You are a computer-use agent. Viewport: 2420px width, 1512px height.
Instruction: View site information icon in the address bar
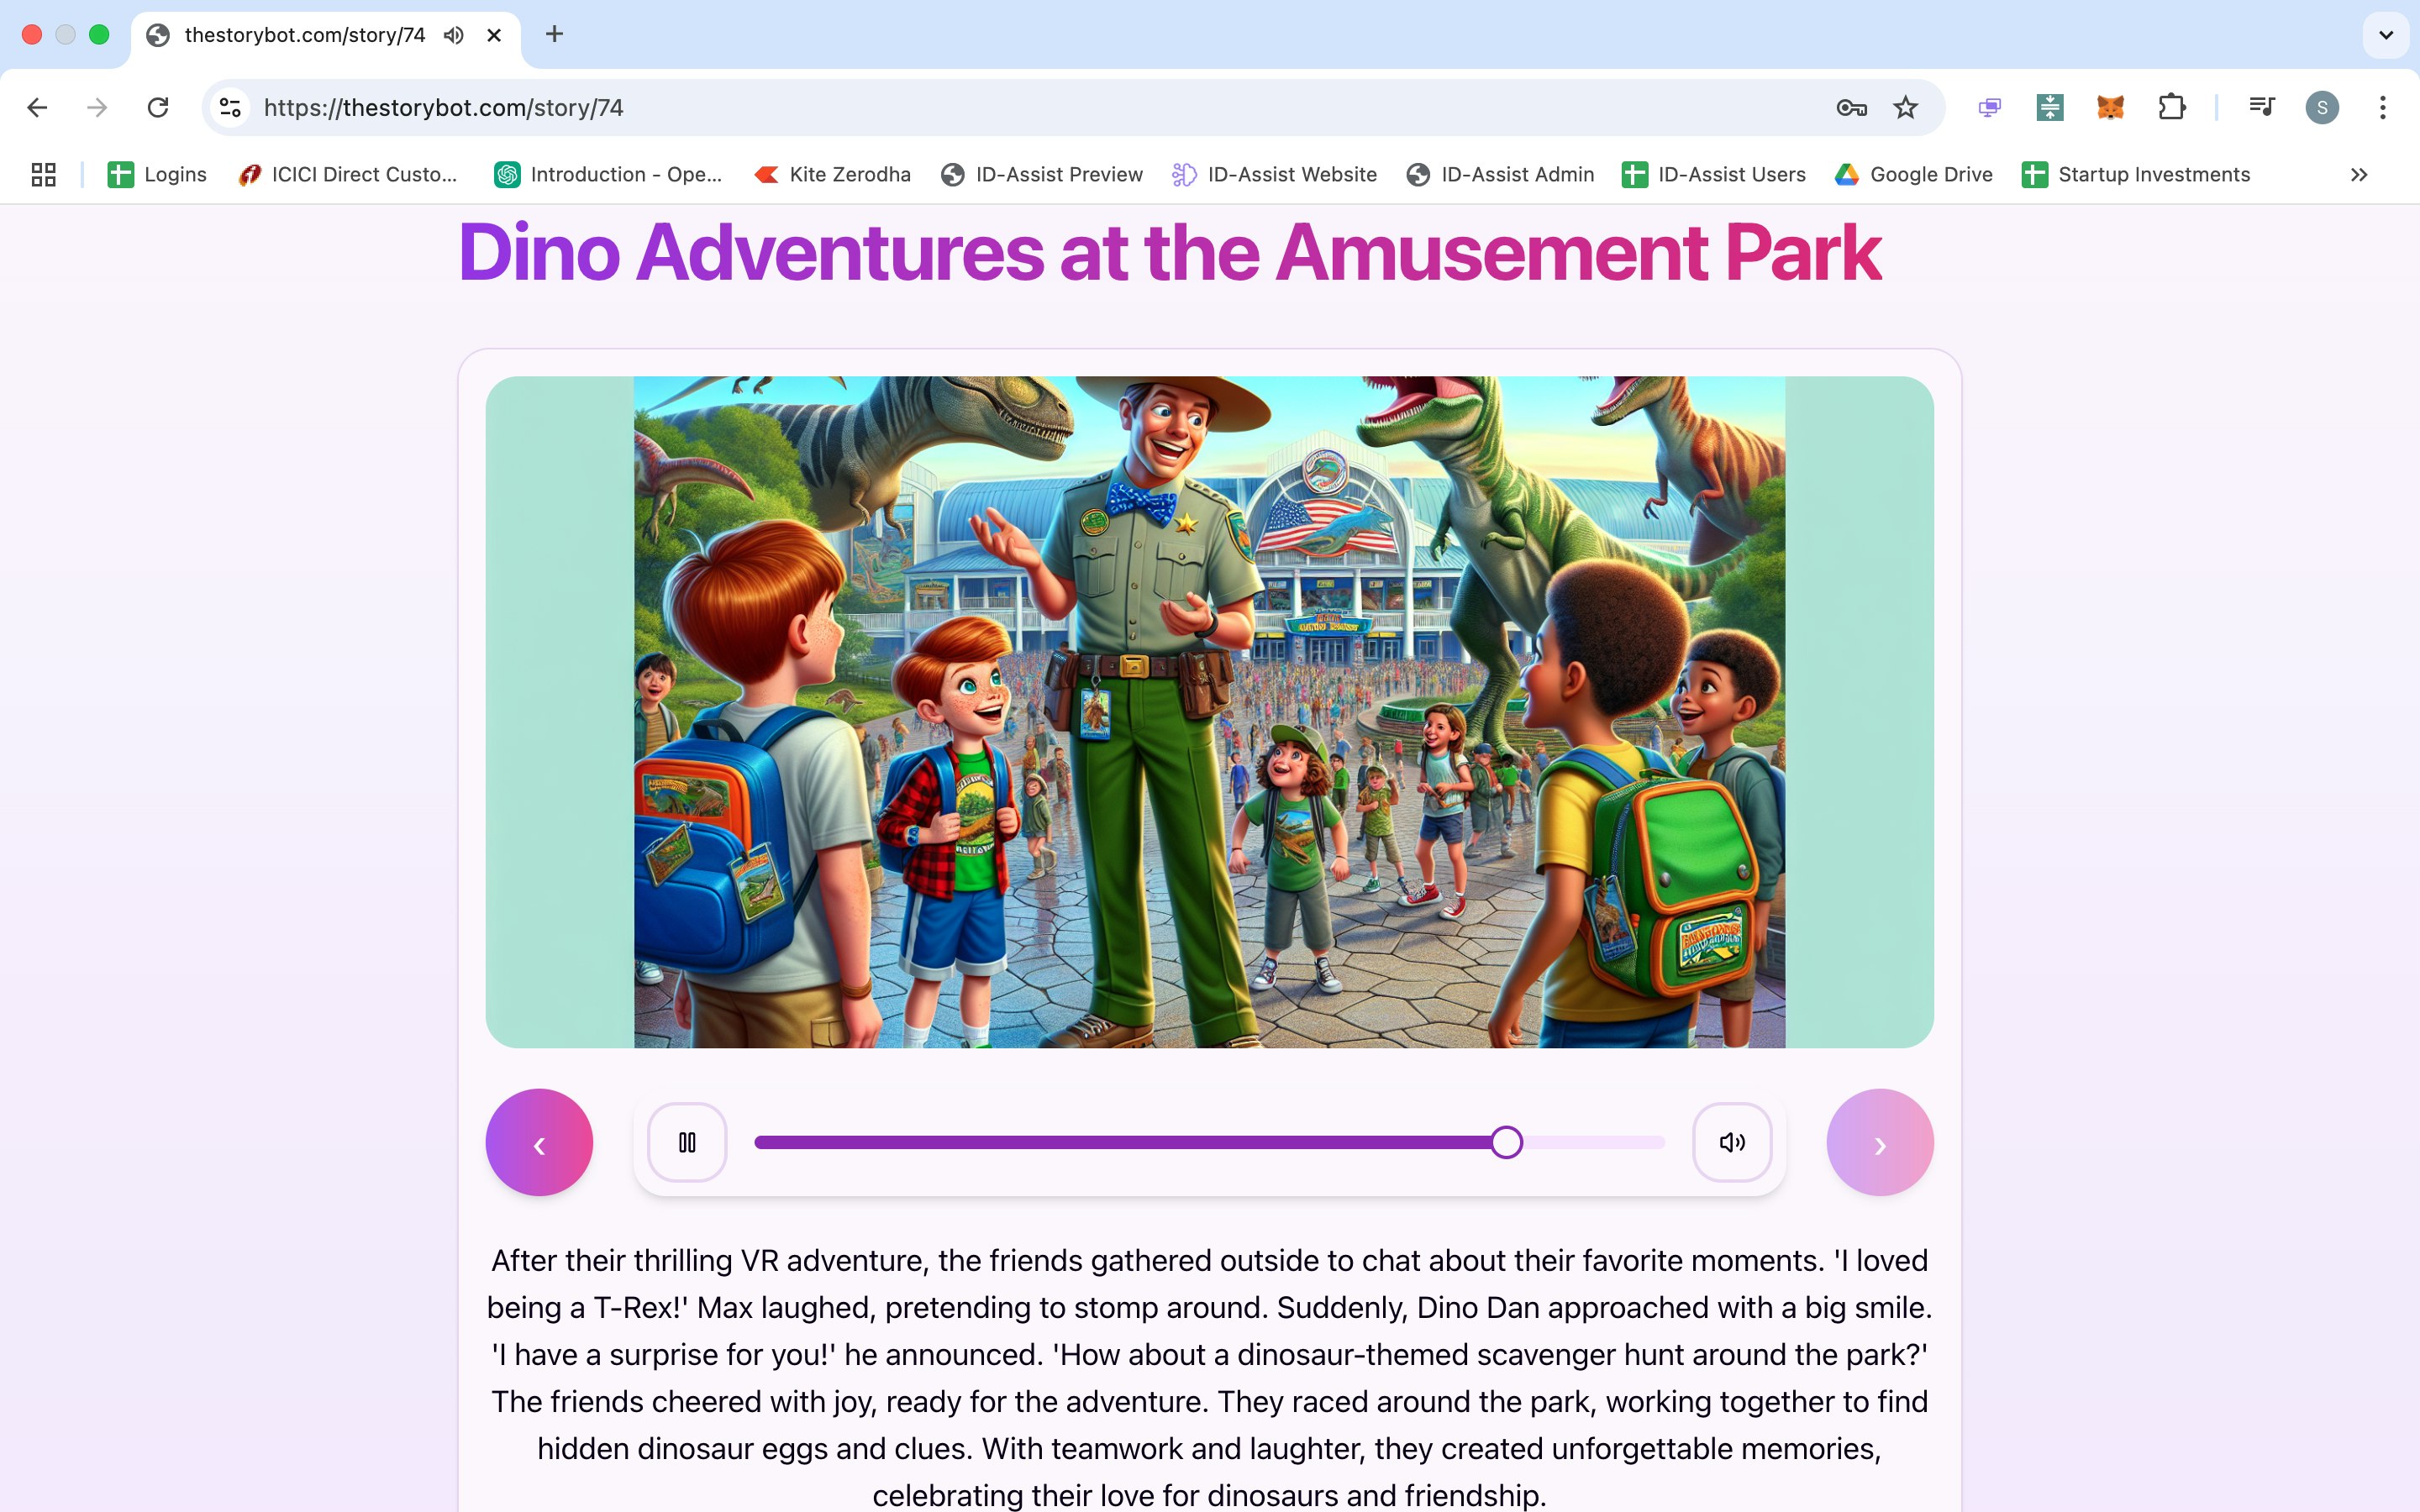[231, 107]
